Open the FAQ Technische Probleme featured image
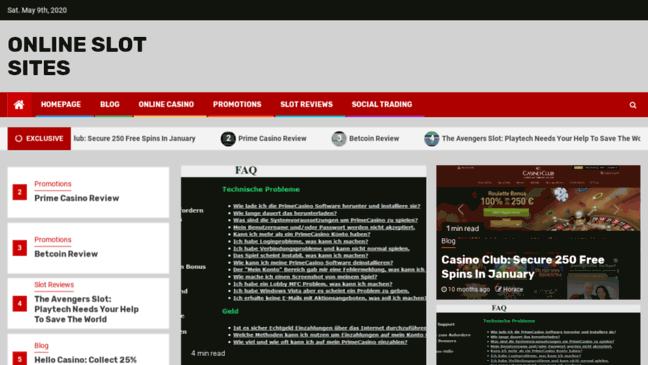Screen dimensions: 648x365 coord(303,265)
